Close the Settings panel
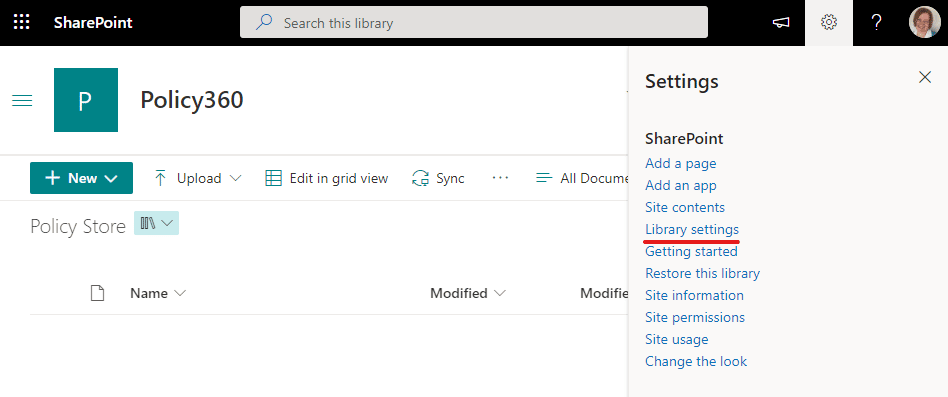948x397 pixels. click(925, 77)
